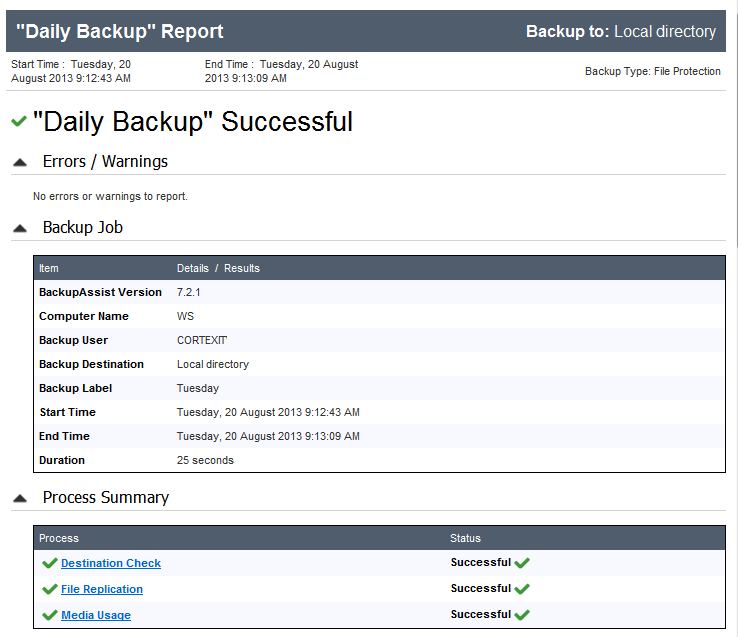Click the Computer Name row label

(x=84, y=316)
